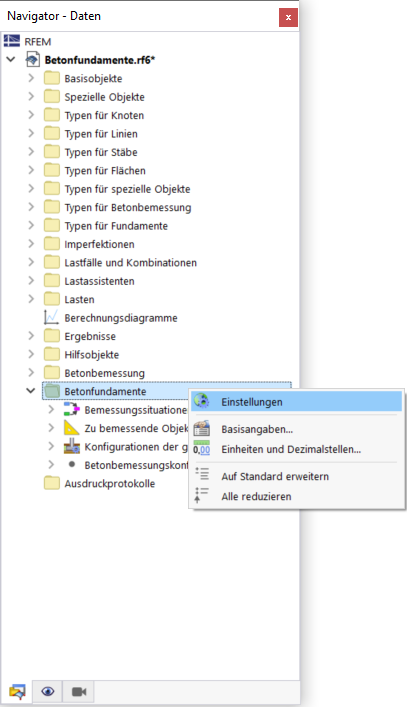Click the Einstellungen gear globe icon
This screenshot has height=707, width=407.
(x=201, y=401)
